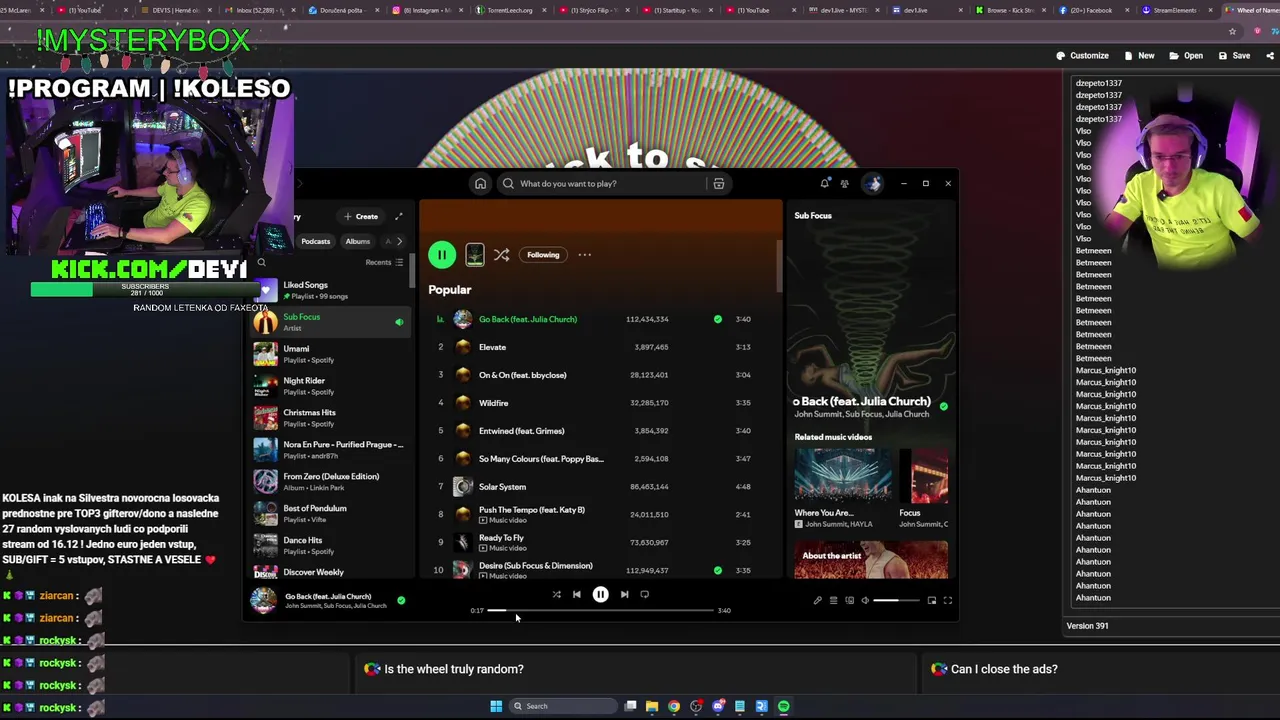
Task: Open lyrics microphone icon
Action: pyautogui.click(x=817, y=601)
